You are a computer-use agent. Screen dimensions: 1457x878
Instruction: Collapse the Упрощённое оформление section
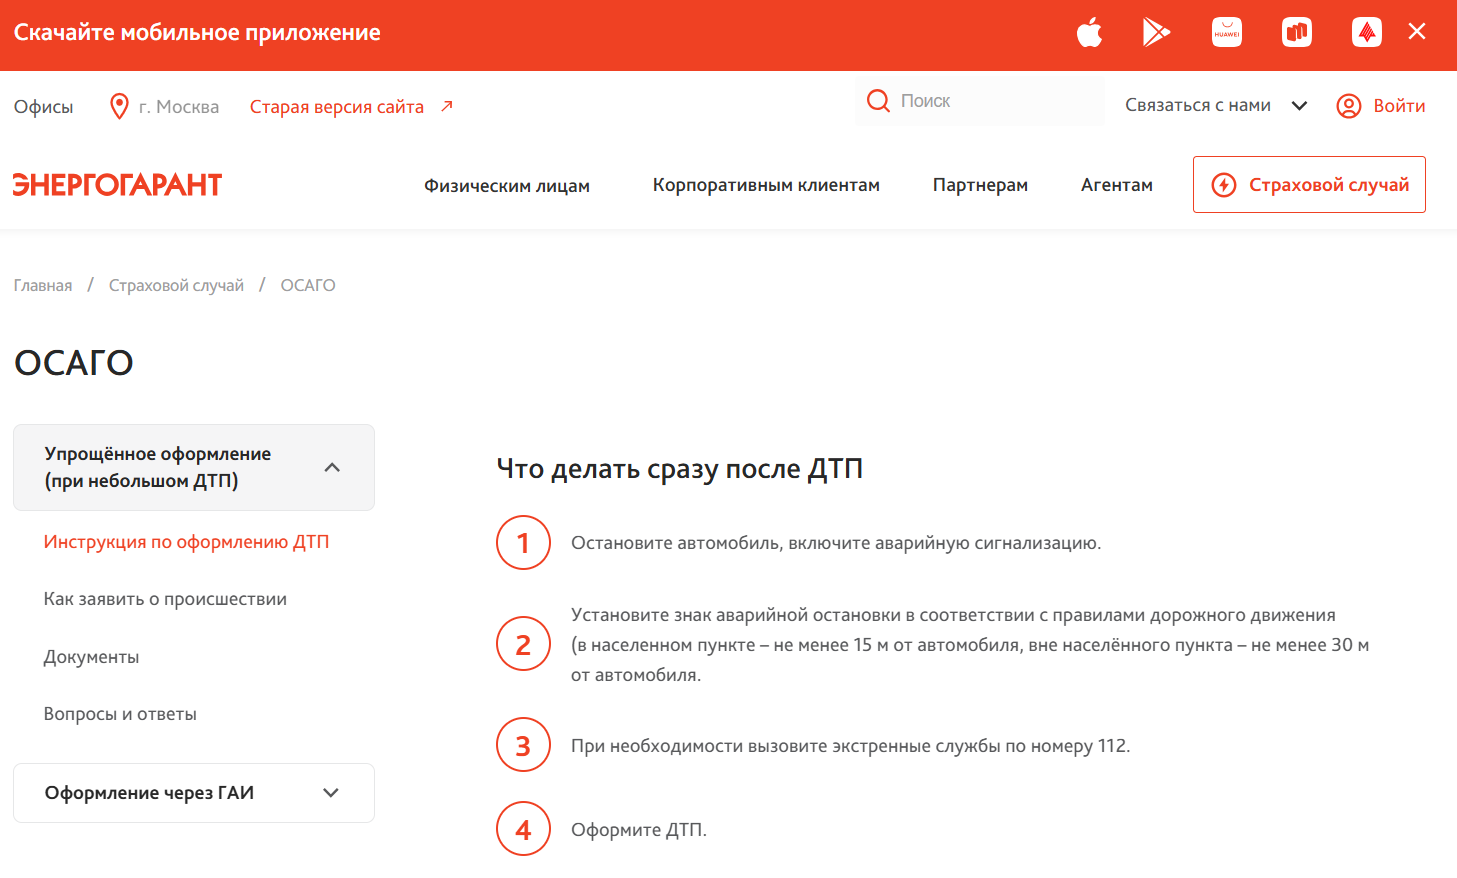(194, 468)
